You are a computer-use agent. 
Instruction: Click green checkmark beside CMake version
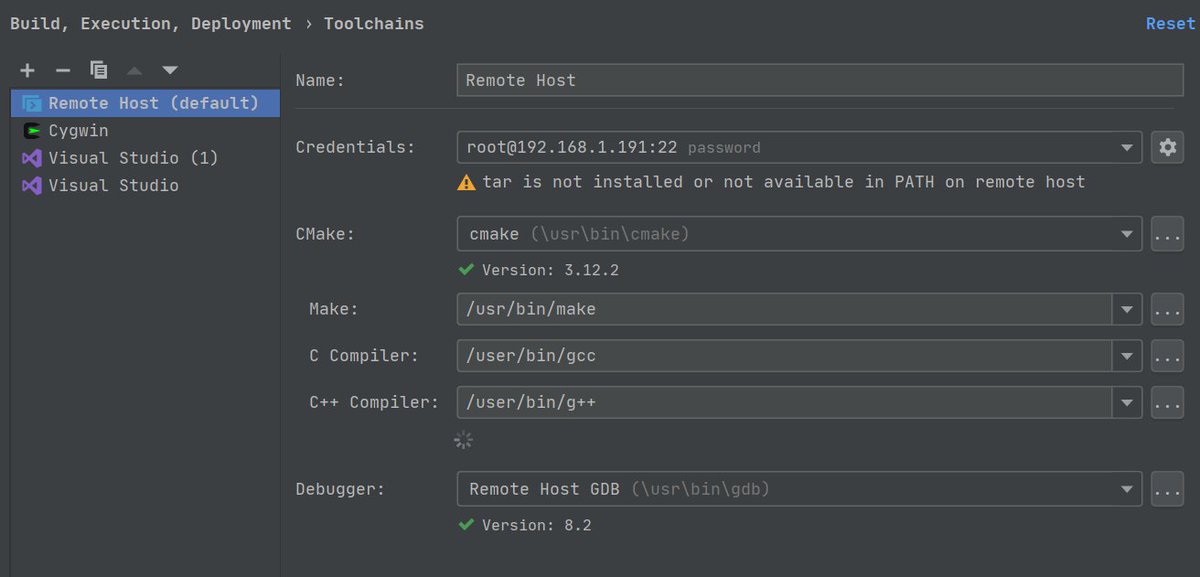pyautogui.click(x=466, y=269)
